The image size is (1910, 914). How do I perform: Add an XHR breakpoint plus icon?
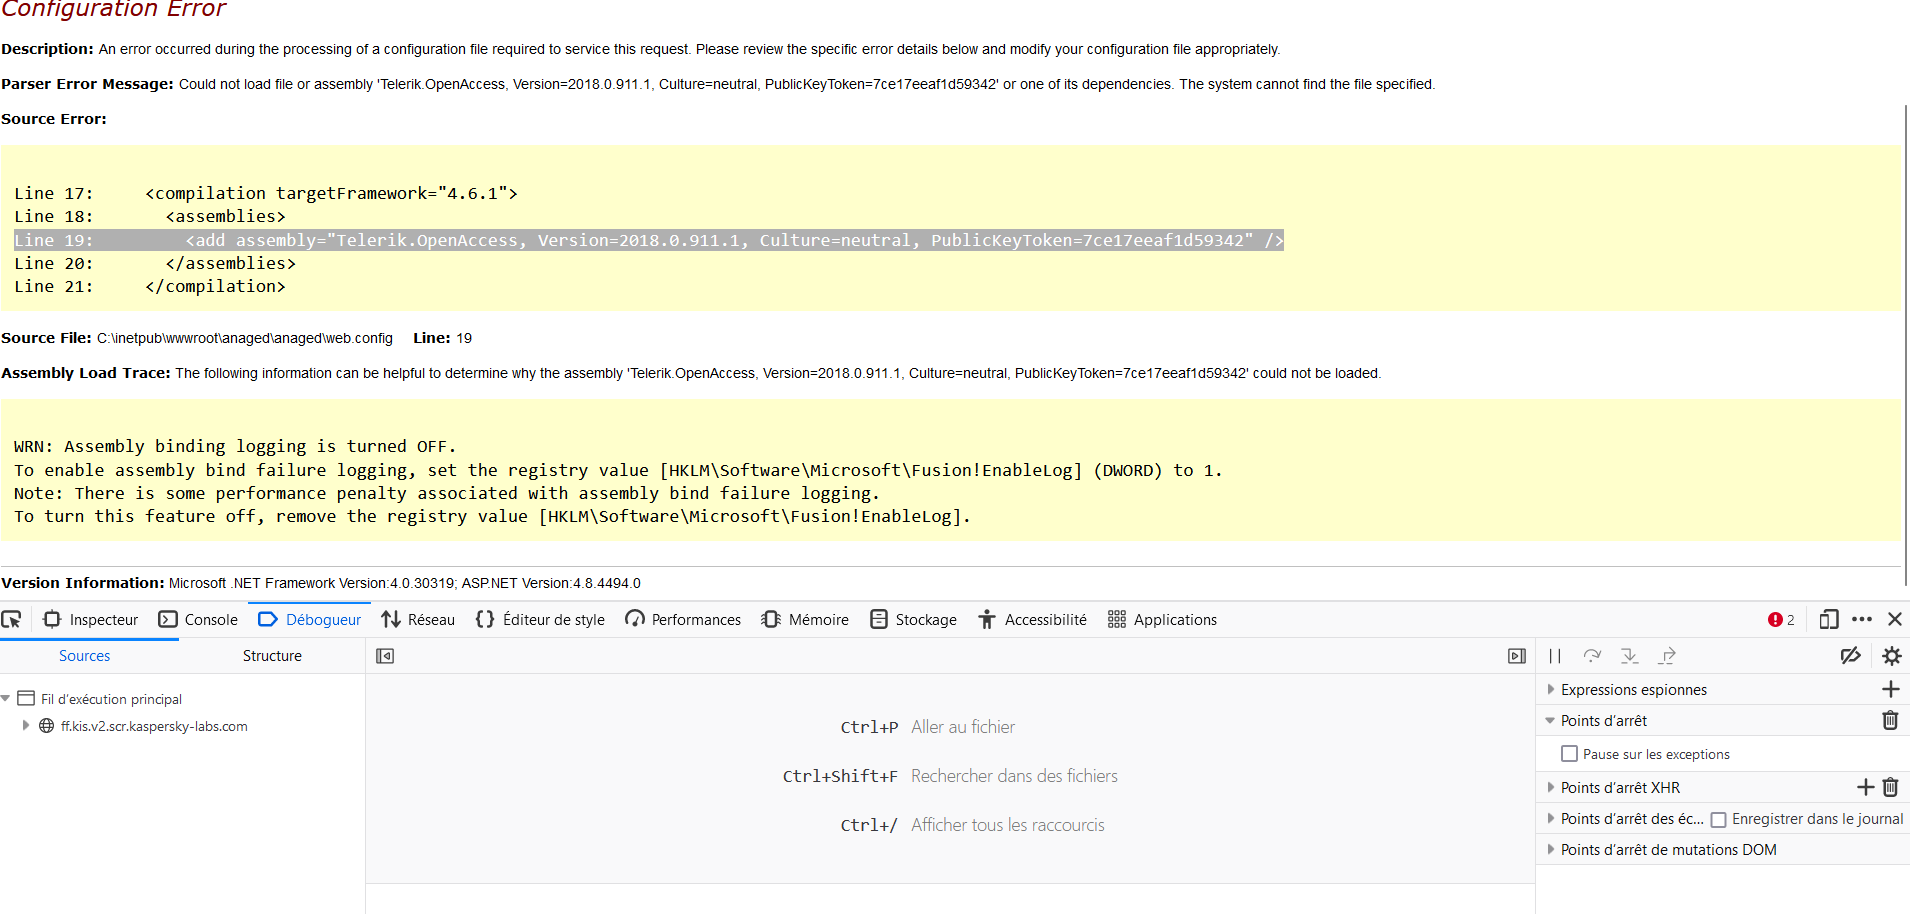point(1866,787)
